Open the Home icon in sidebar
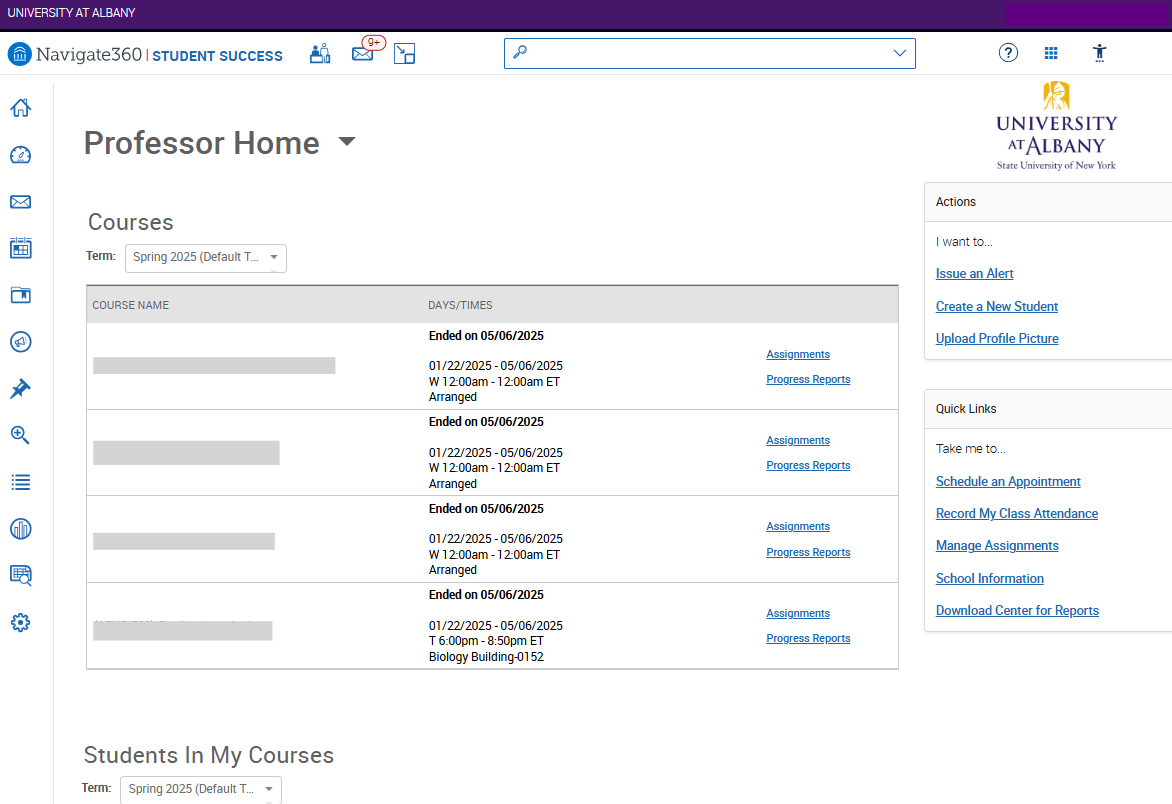Viewport: 1172px width, 804px height. coord(20,108)
